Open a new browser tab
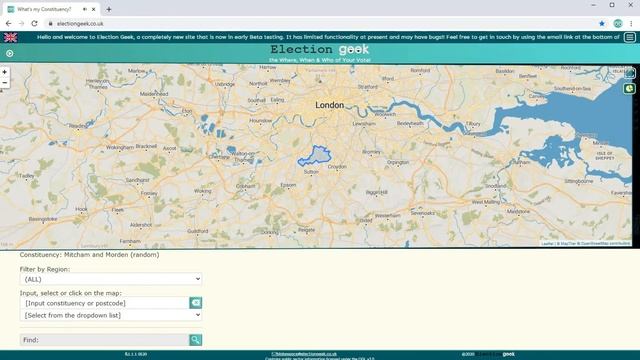The width and height of the screenshot is (640, 360). pos(109,9)
